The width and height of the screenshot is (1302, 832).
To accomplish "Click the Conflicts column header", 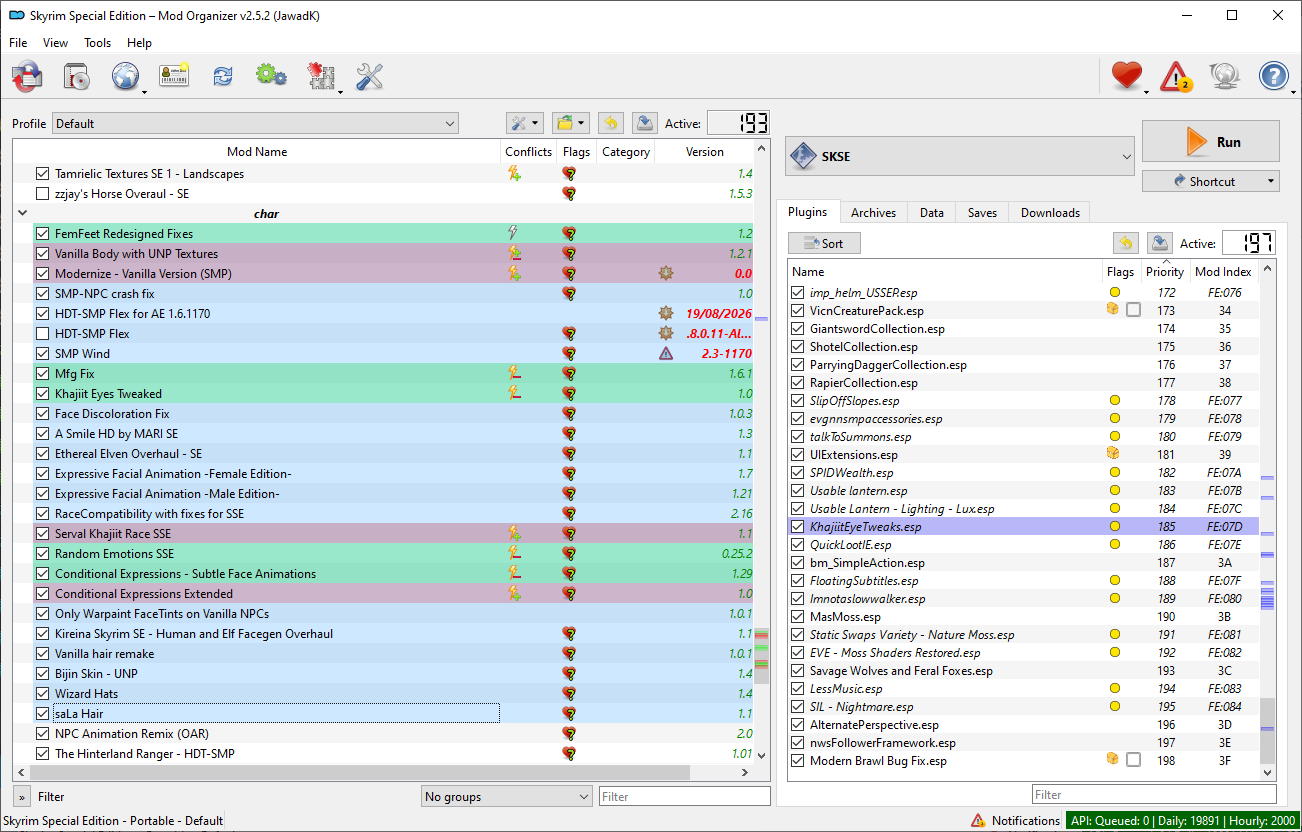I will 529,152.
